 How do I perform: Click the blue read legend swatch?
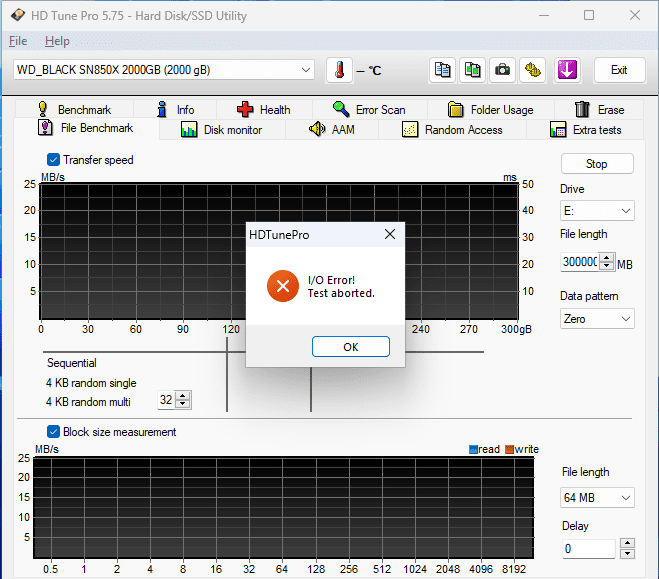473,449
